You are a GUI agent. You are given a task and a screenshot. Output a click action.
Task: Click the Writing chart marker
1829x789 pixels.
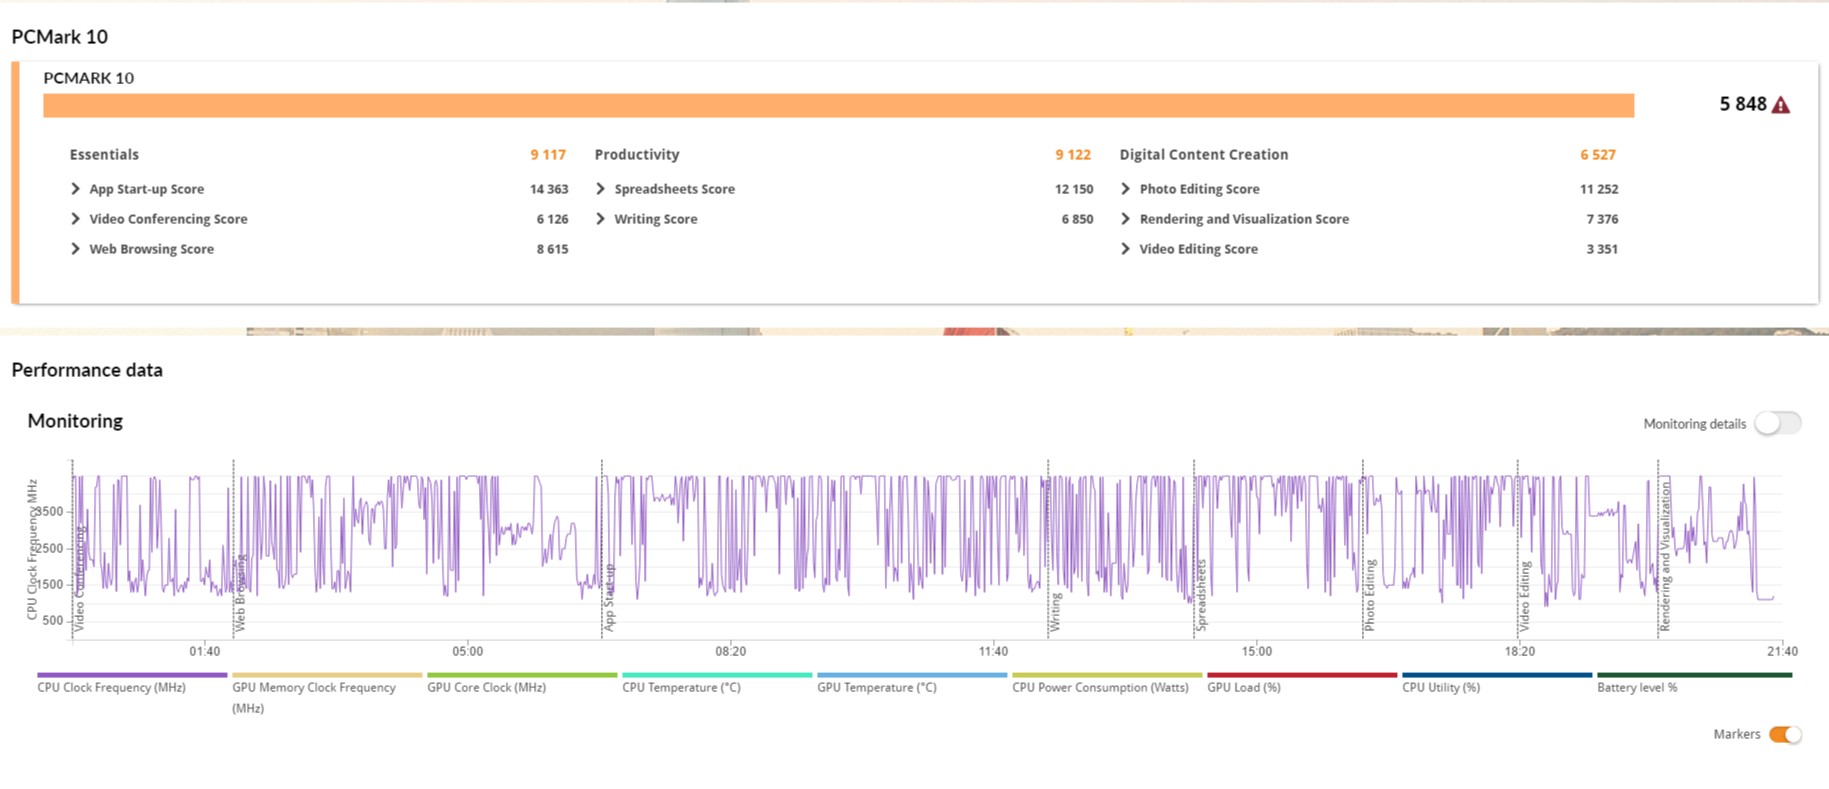click(1055, 613)
